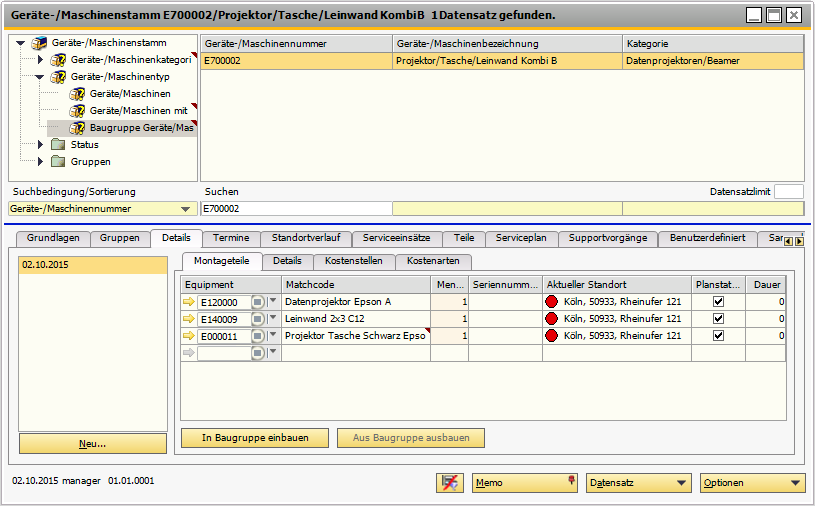Open the Details sub-tab beside Montageteile
815x506 pixels.
point(287,261)
